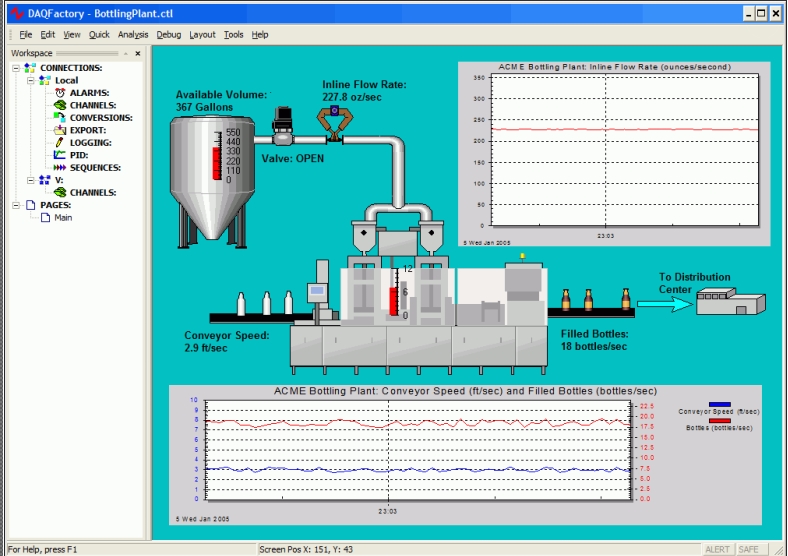Click the ALERT status bar indicator

[717, 549]
